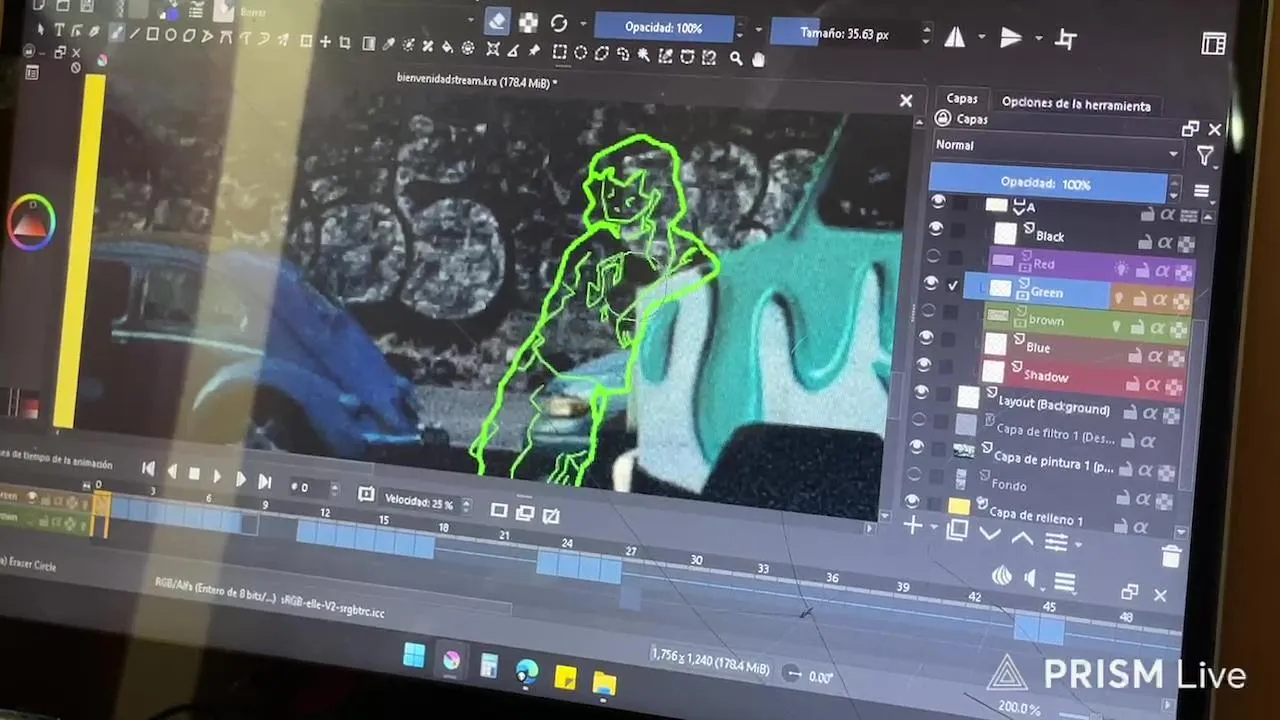
Task: Select the Gradient tool
Action: [368, 44]
